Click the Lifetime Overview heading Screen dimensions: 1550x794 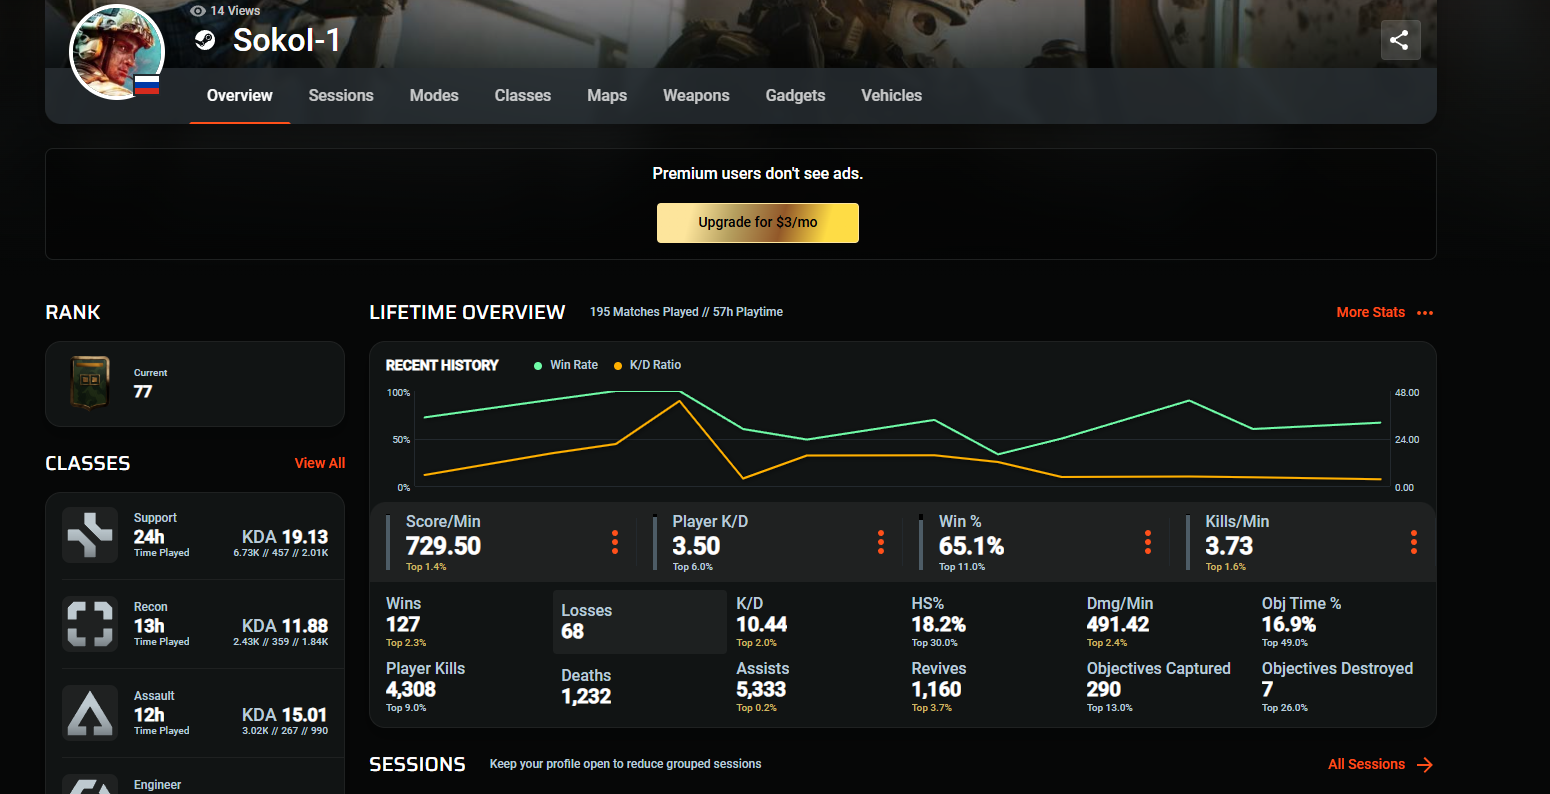pos(467,313)
